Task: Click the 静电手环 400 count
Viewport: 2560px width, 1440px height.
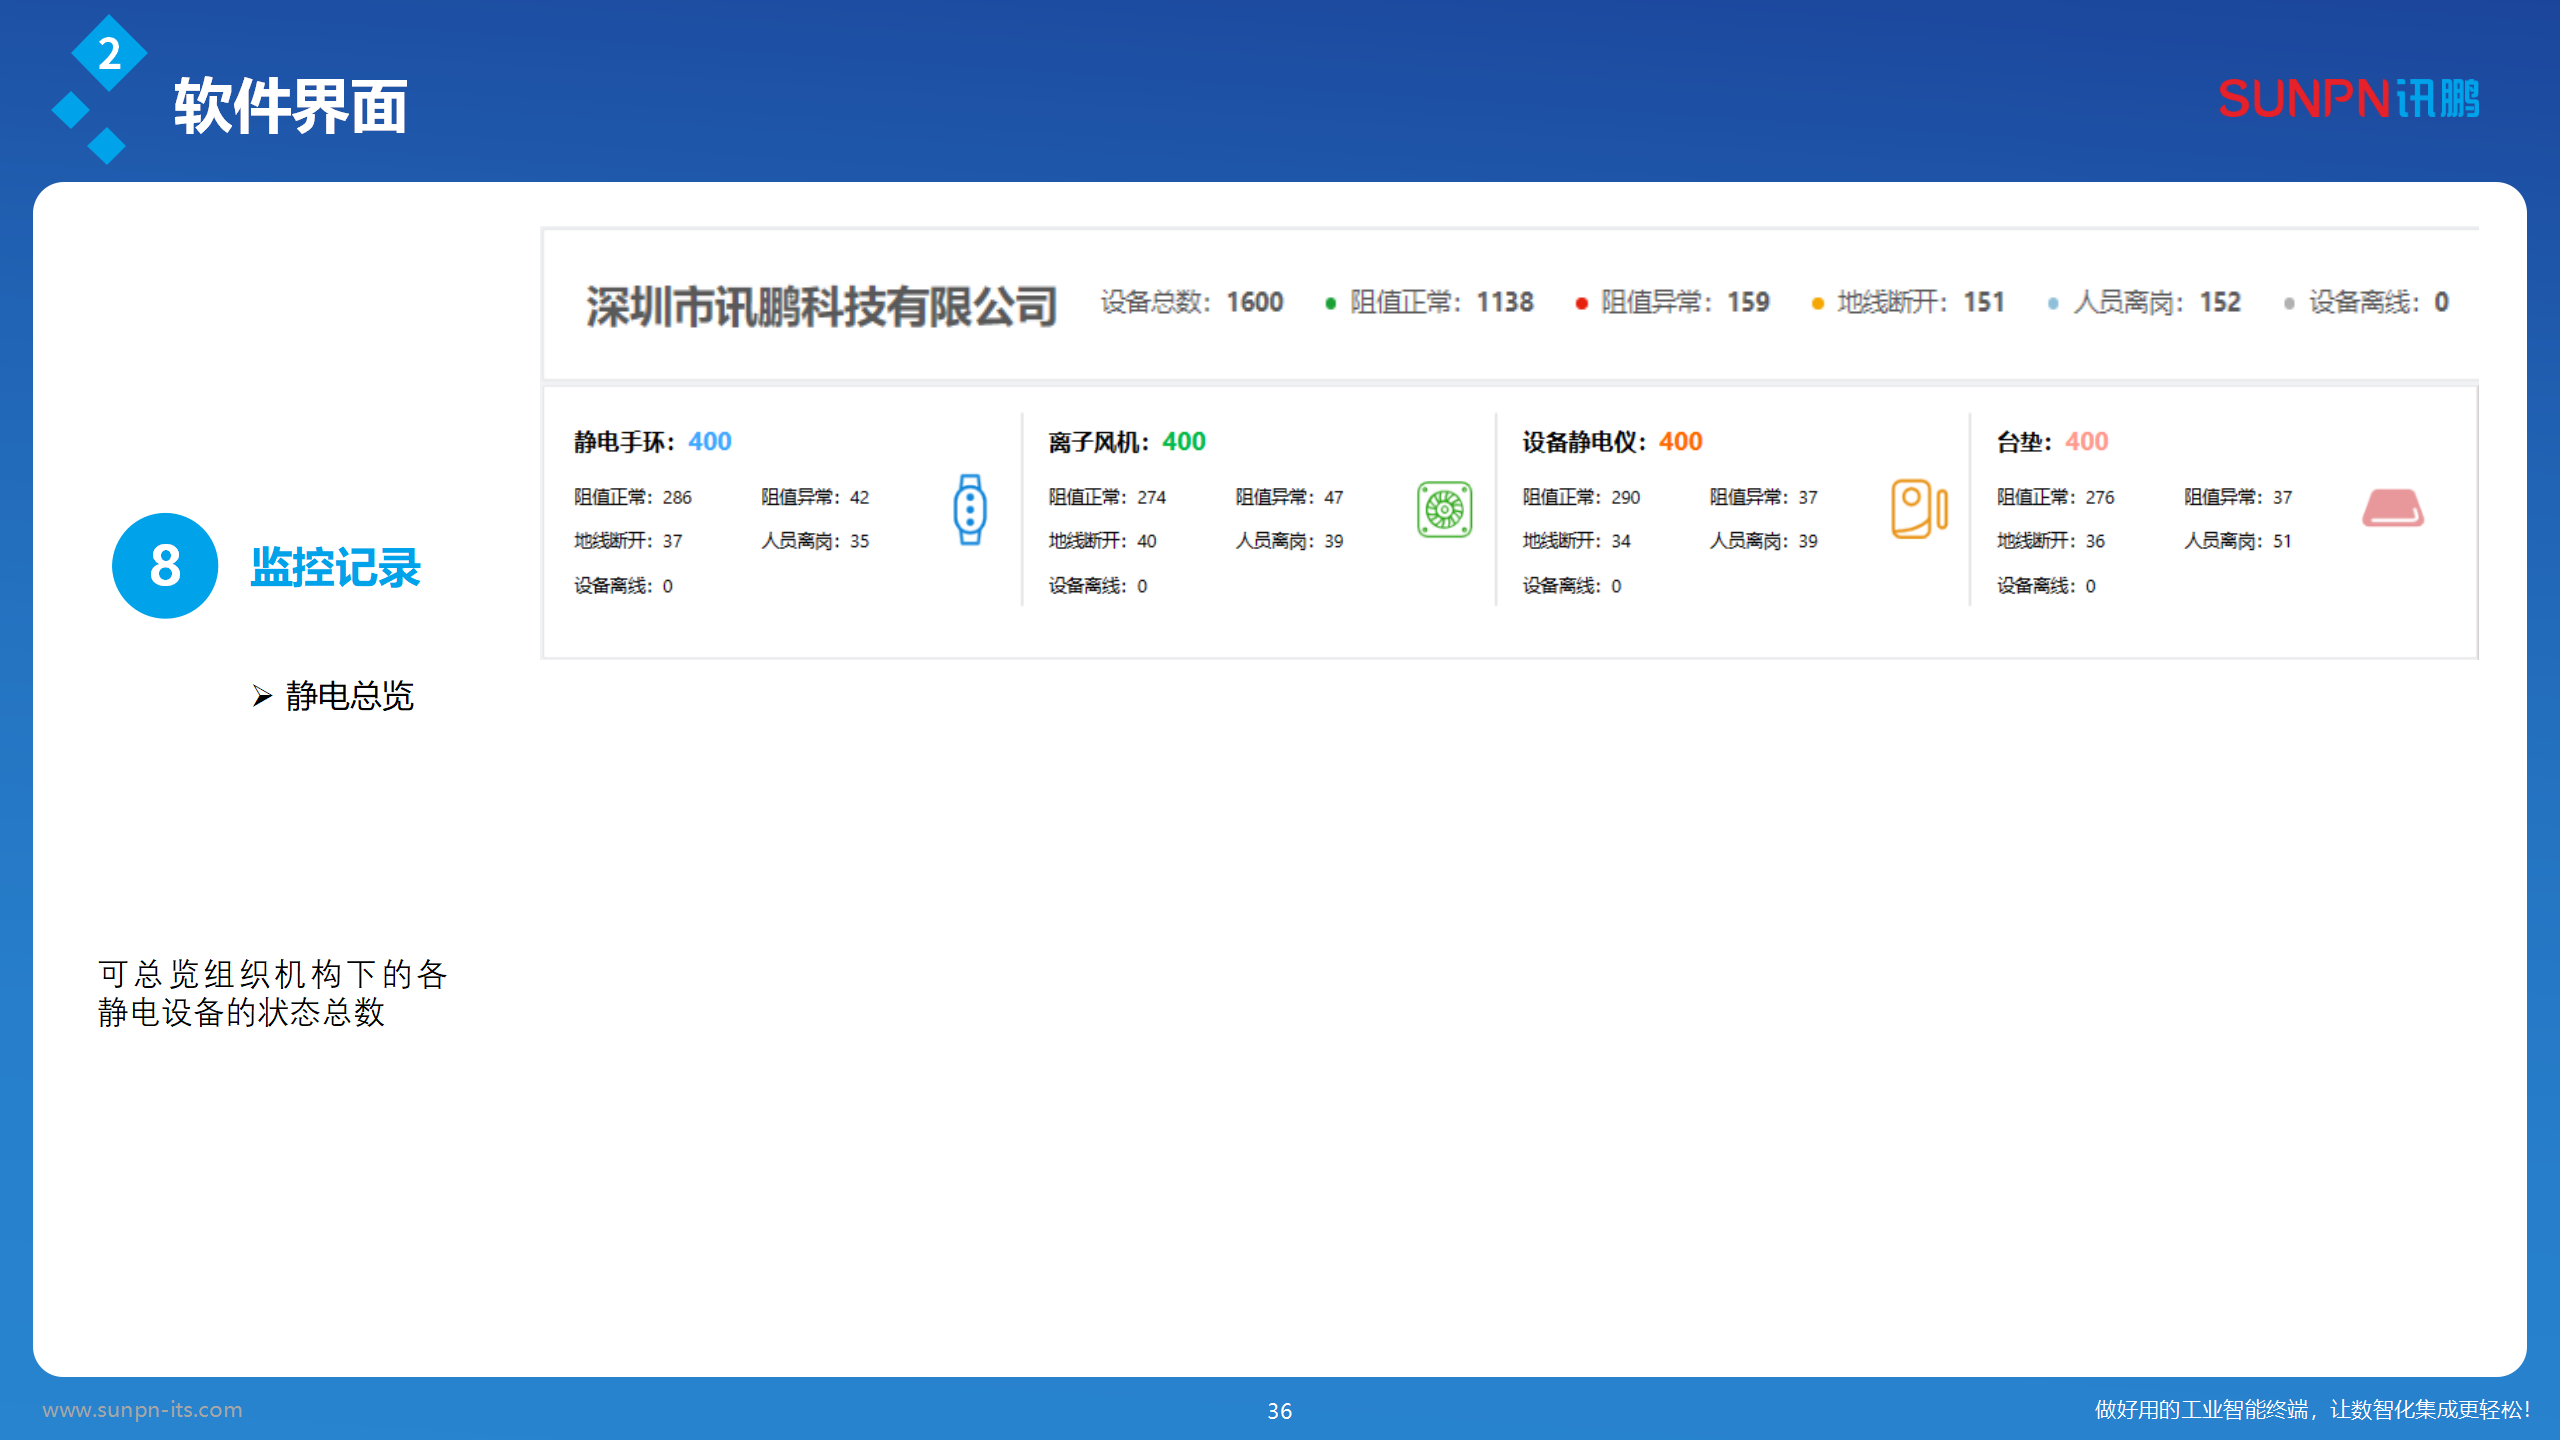Action: (x=709, y=441)
